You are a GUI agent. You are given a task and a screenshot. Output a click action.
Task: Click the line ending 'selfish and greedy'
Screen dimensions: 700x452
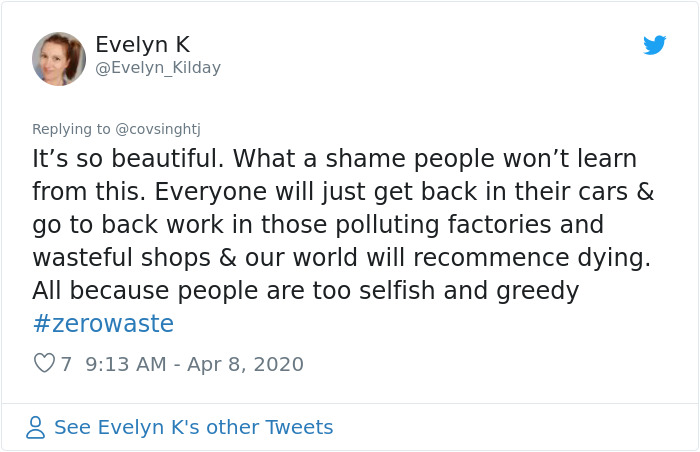305,291
